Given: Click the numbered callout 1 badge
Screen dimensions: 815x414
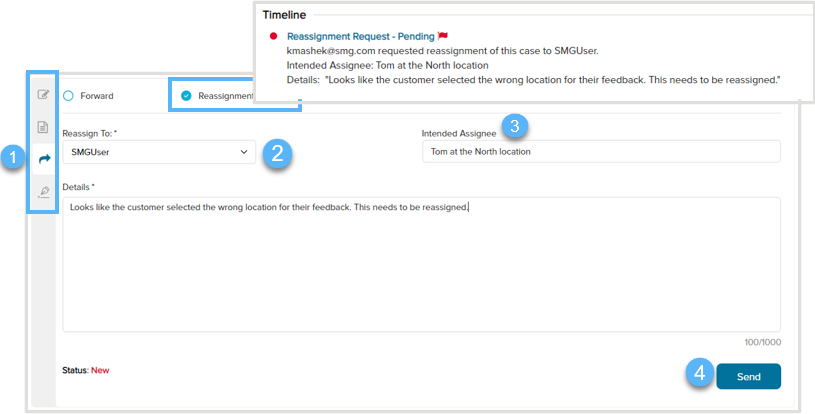Looking at the screenshot, I should coord(13,157).
